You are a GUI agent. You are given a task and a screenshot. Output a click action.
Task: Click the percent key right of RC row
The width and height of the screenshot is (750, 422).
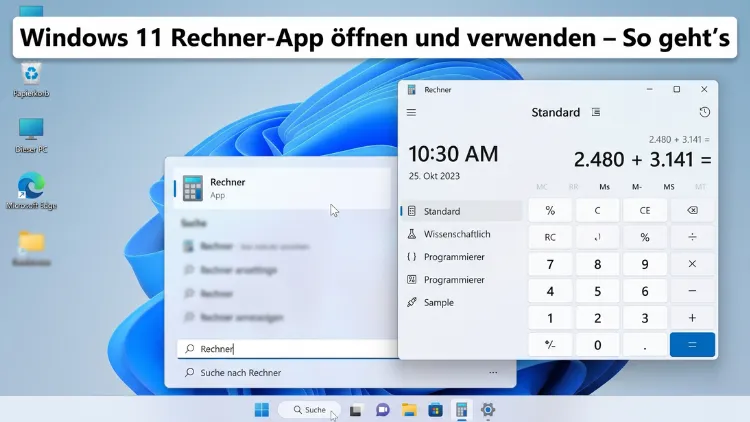[x=645, y=237]
